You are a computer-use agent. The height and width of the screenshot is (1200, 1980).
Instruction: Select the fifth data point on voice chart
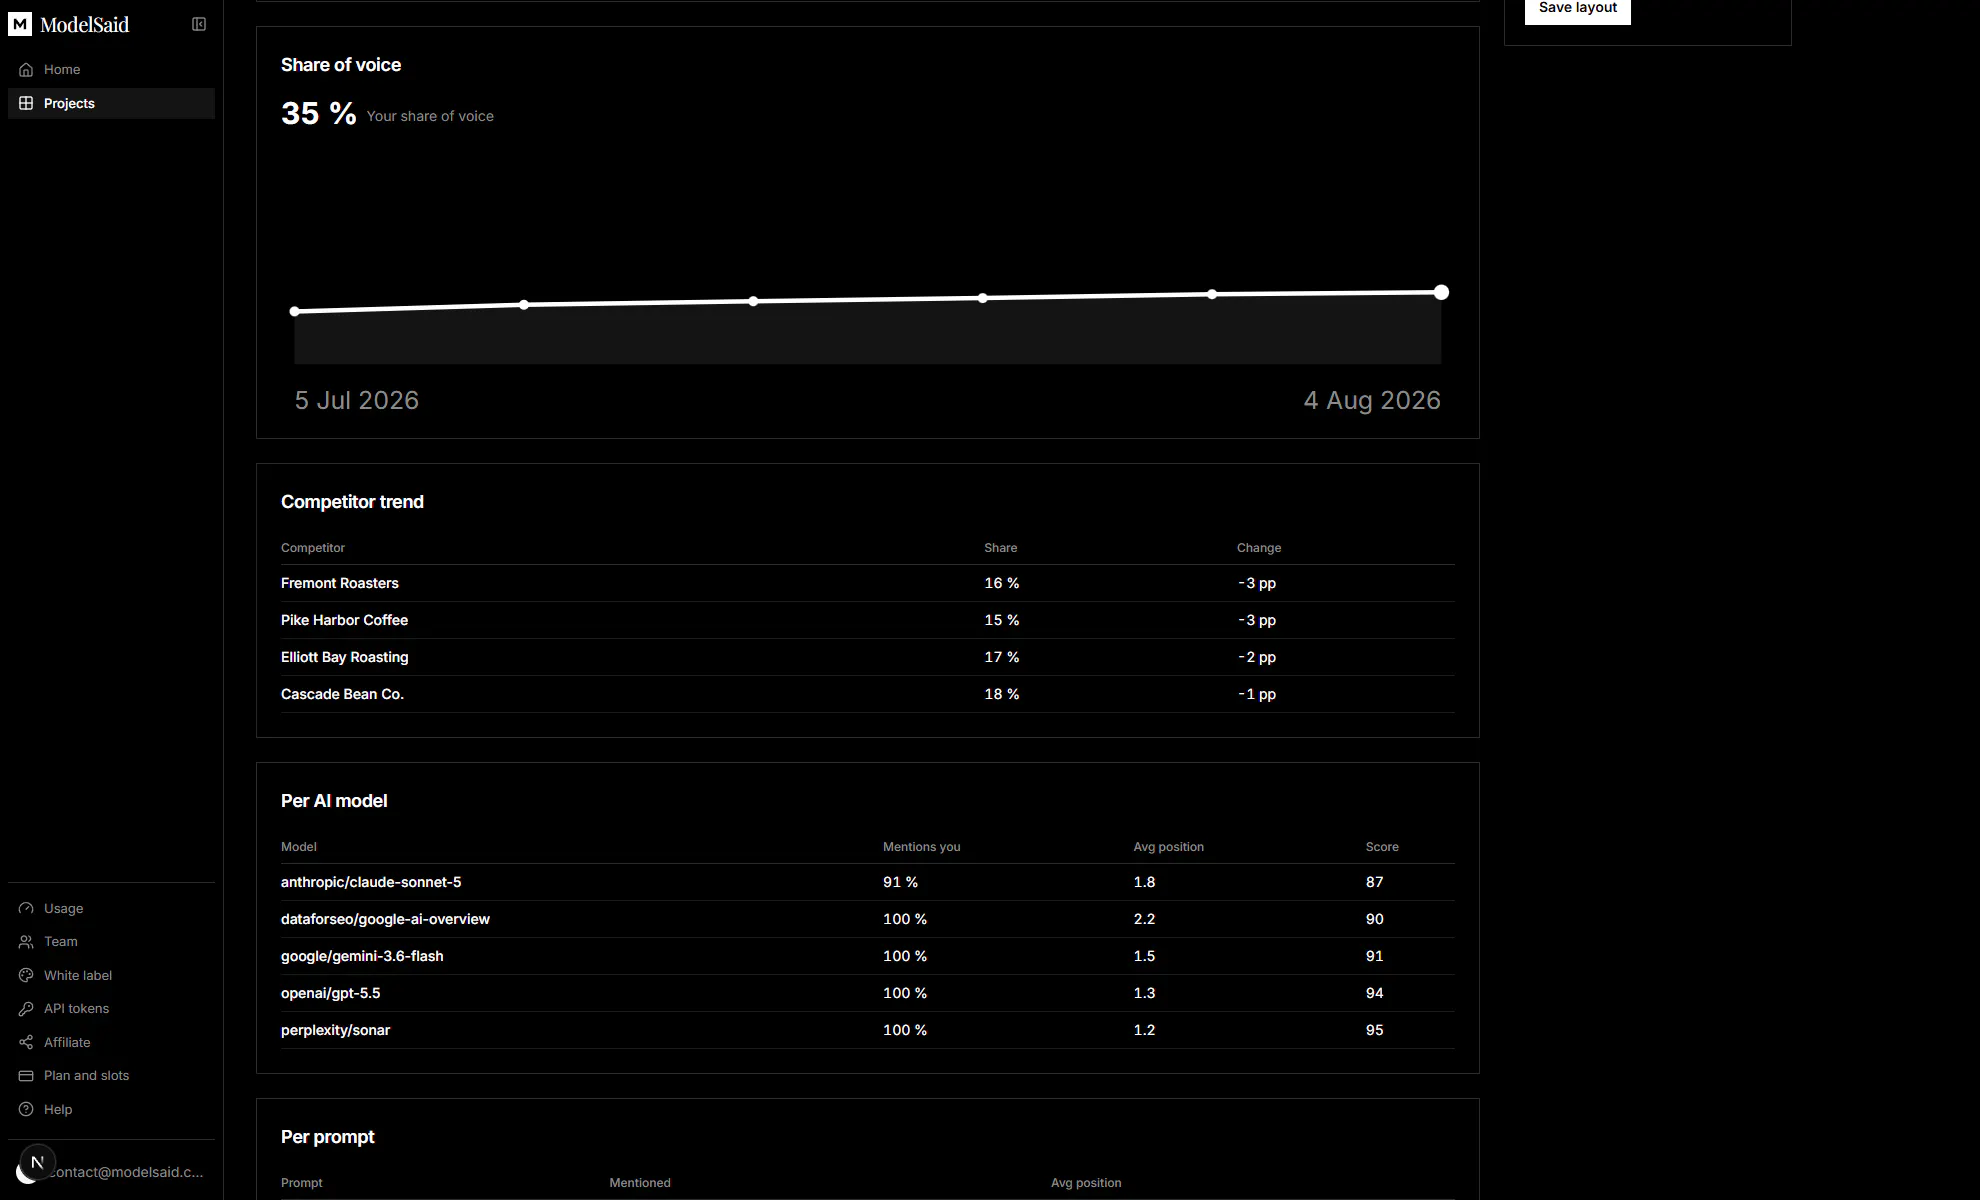tap(1212, 295)
